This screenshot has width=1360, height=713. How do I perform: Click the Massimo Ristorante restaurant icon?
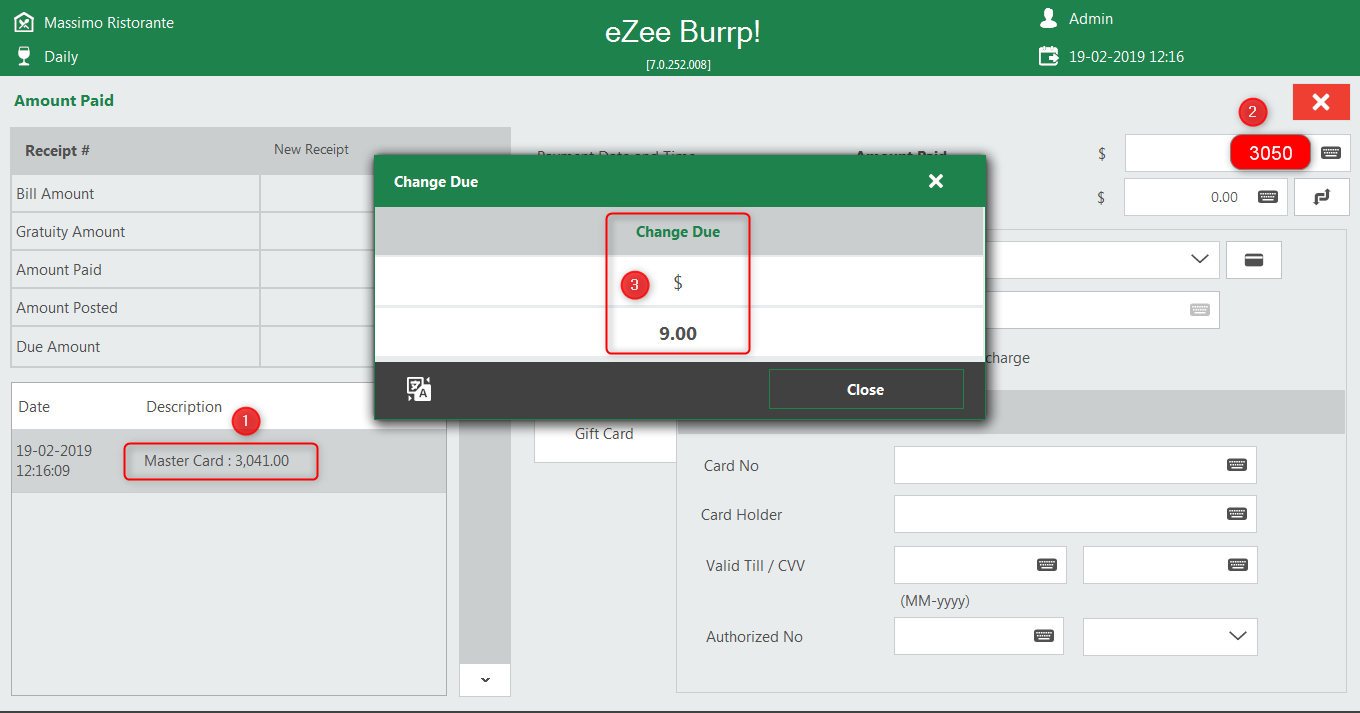(24, 22)
